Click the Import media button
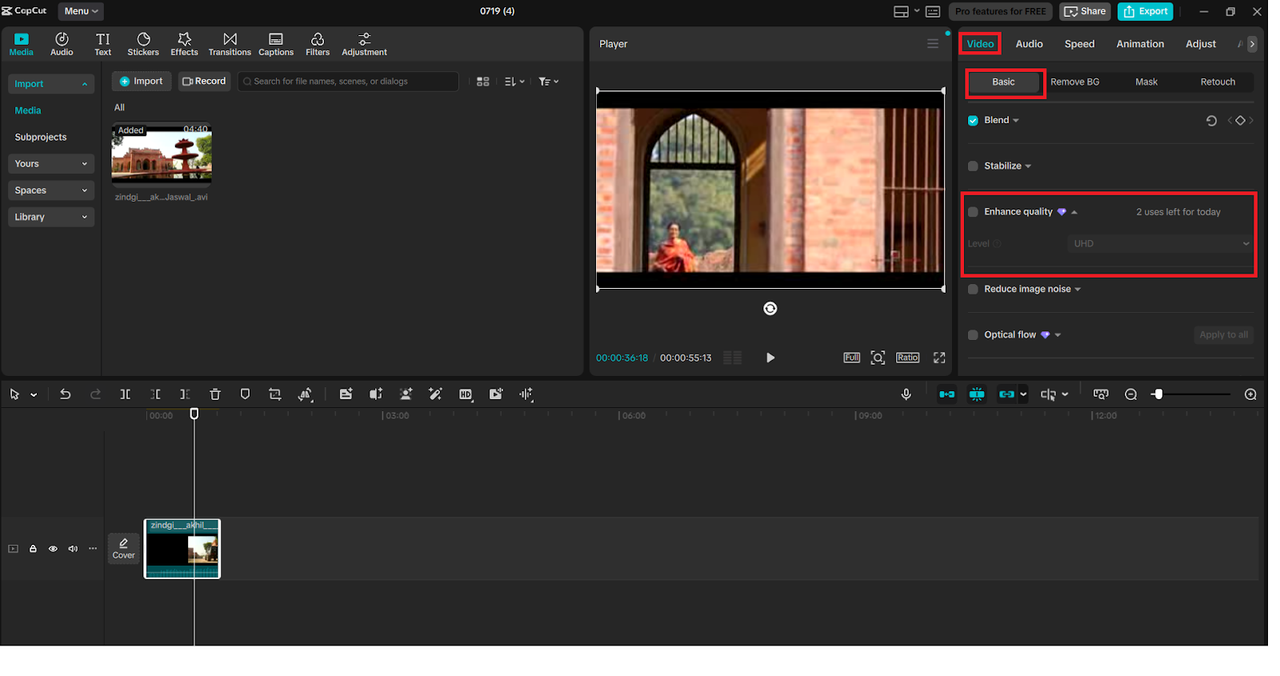This screenshot has width=1280, height=676. click(x=141, y=81)
